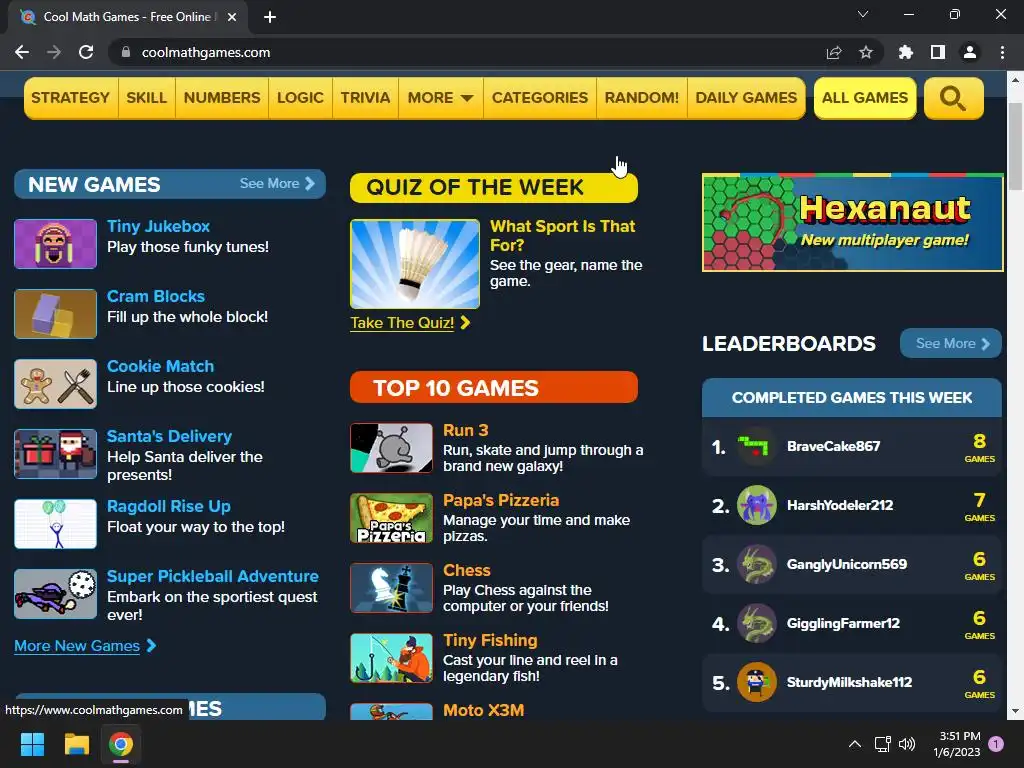Open the Chrome profile avatar
Screen dimensions: 1024x768
click(x=970, y=52)
